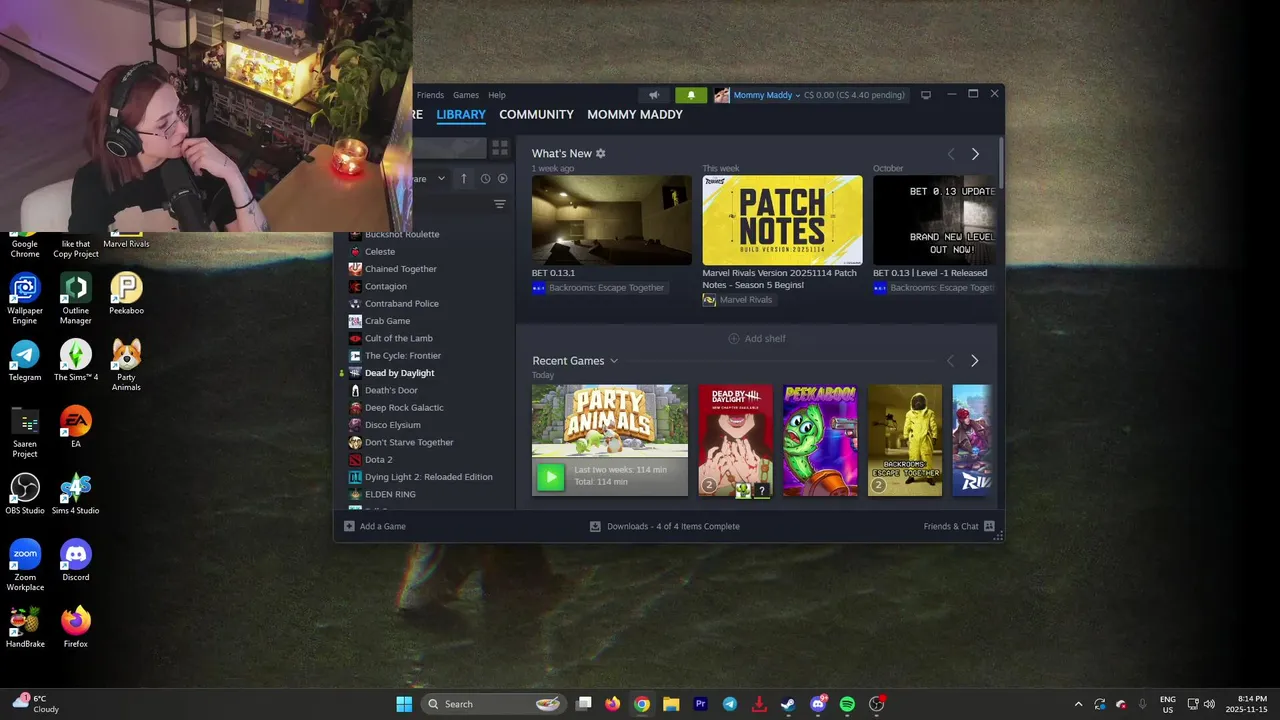Screen dimensions: 1280x720
Task: Select Dead by Daylight in library list
Action: [x=400, y=373]
